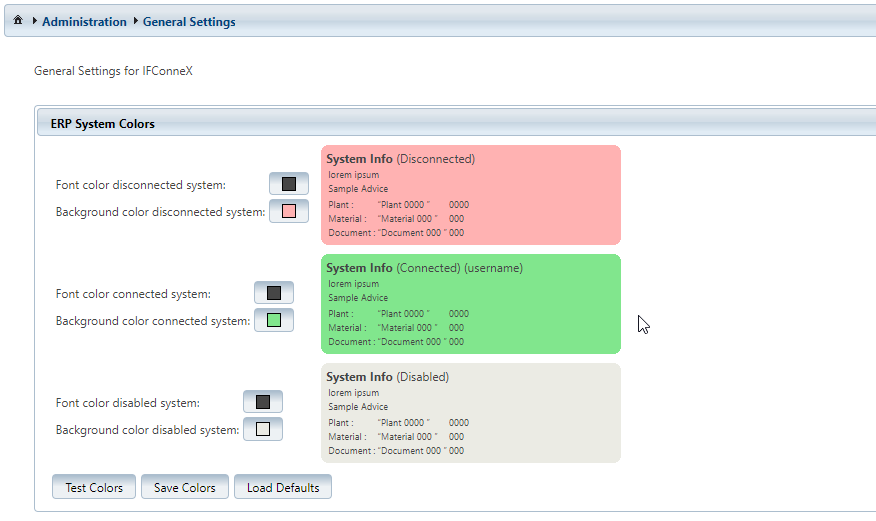
Task: Open font color picker for disabled system
Action: point(263,402)
